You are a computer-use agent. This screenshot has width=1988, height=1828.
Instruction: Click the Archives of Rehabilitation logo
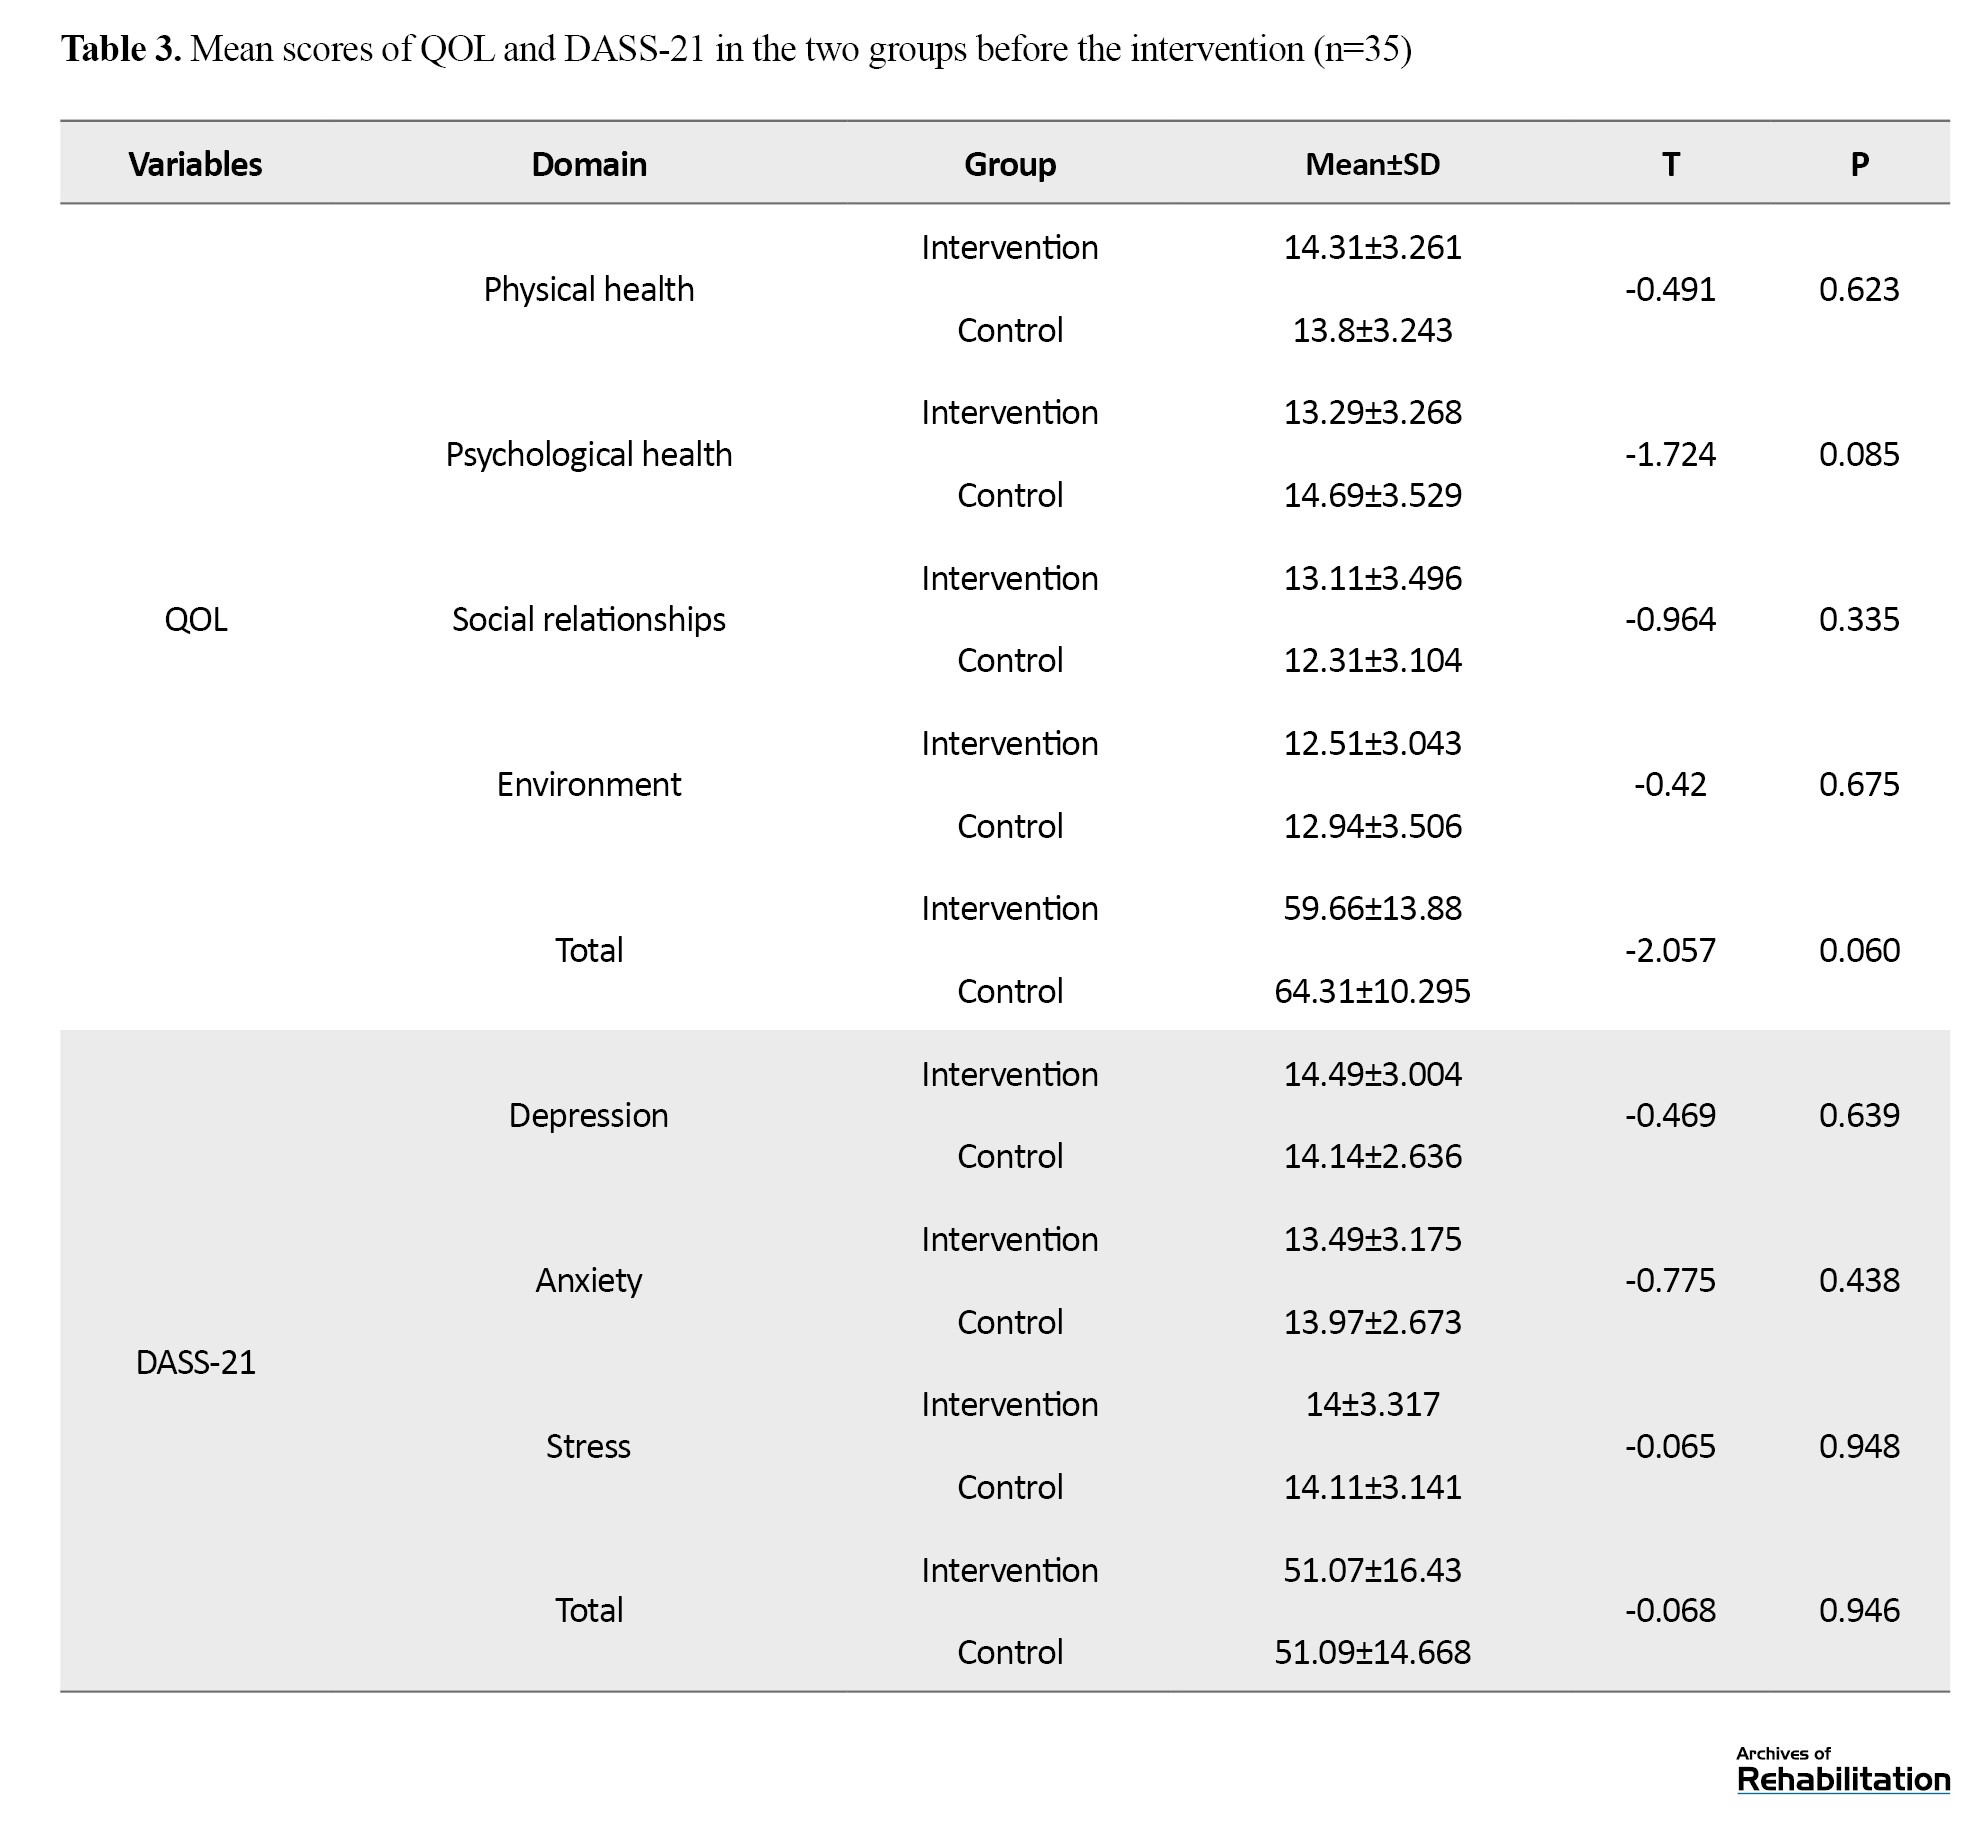pyautogui.click(x=1842, y=1771)
